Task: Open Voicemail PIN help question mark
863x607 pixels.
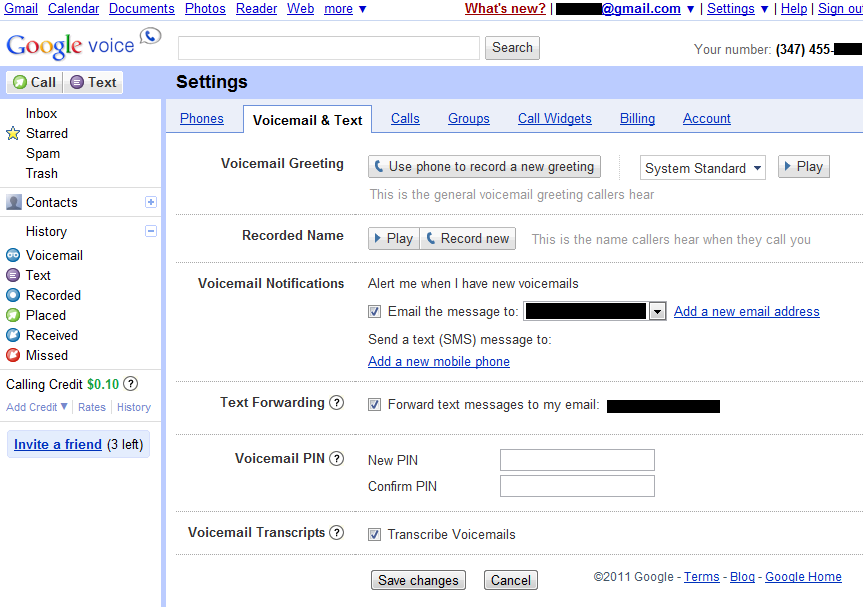Action: click(336, 458)
